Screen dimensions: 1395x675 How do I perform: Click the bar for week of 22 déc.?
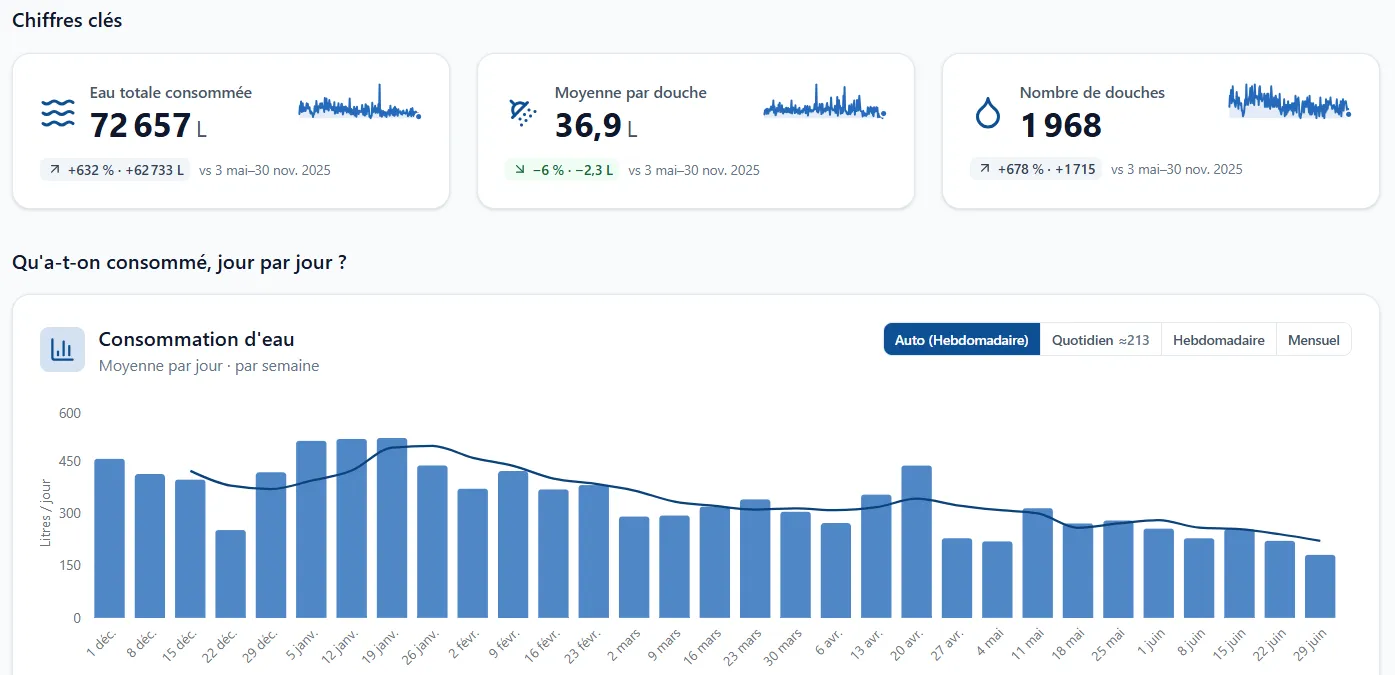coord(230,574)
